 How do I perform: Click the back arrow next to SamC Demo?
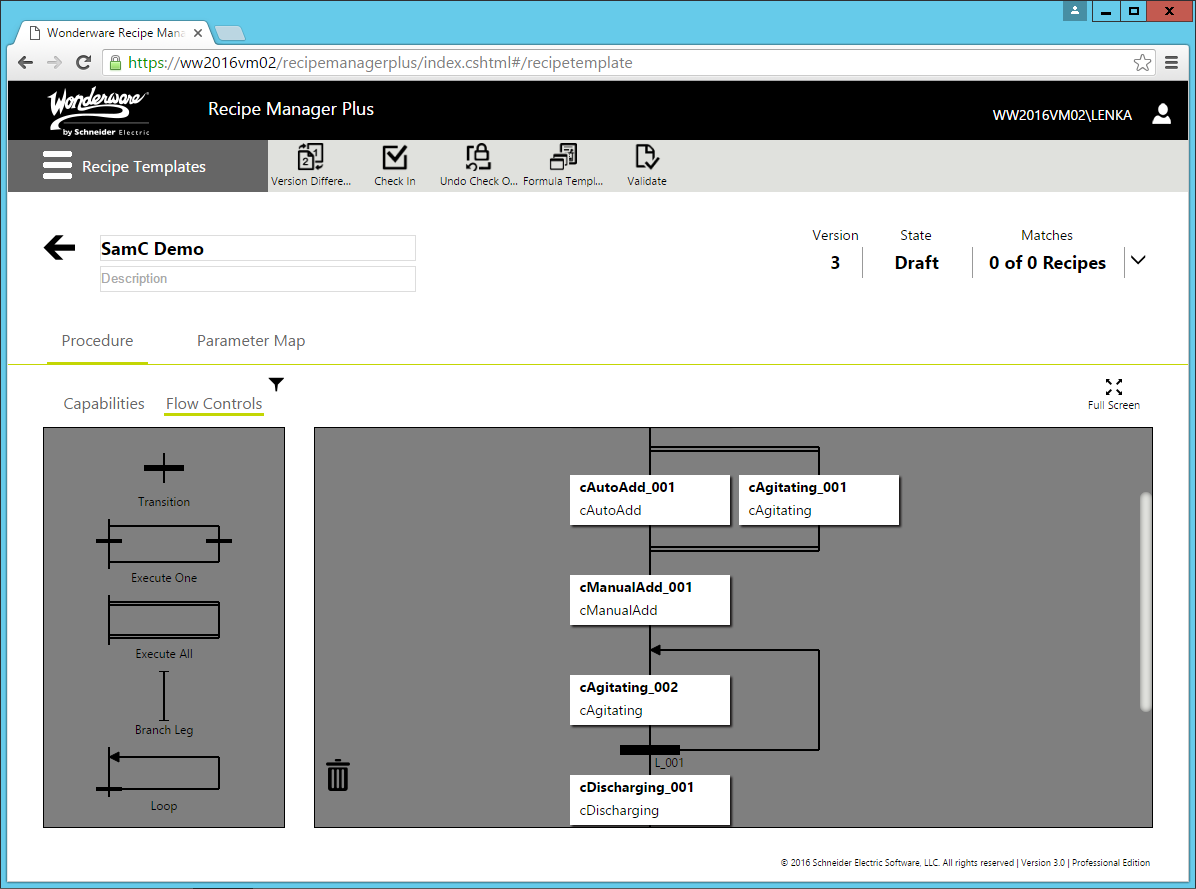click(59, 247)
